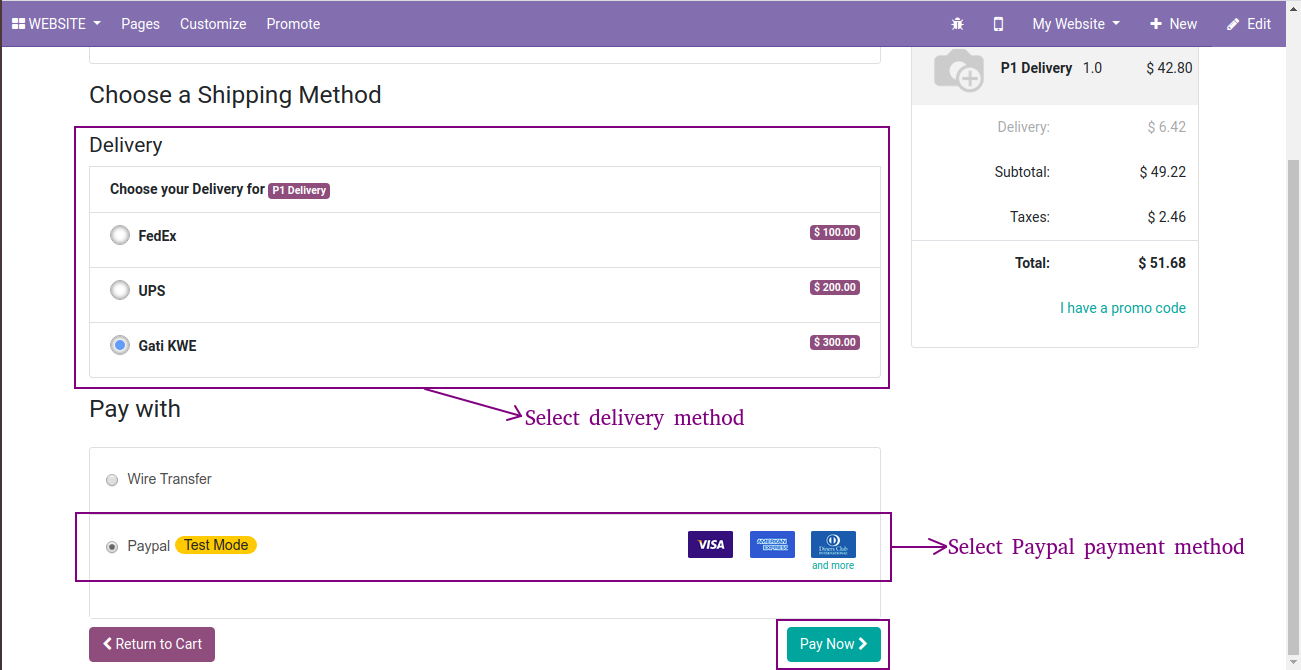Click the P1 Delivery product name in cart
Viewport: 1301px width, 670px height.
[x=1036, y=68]
